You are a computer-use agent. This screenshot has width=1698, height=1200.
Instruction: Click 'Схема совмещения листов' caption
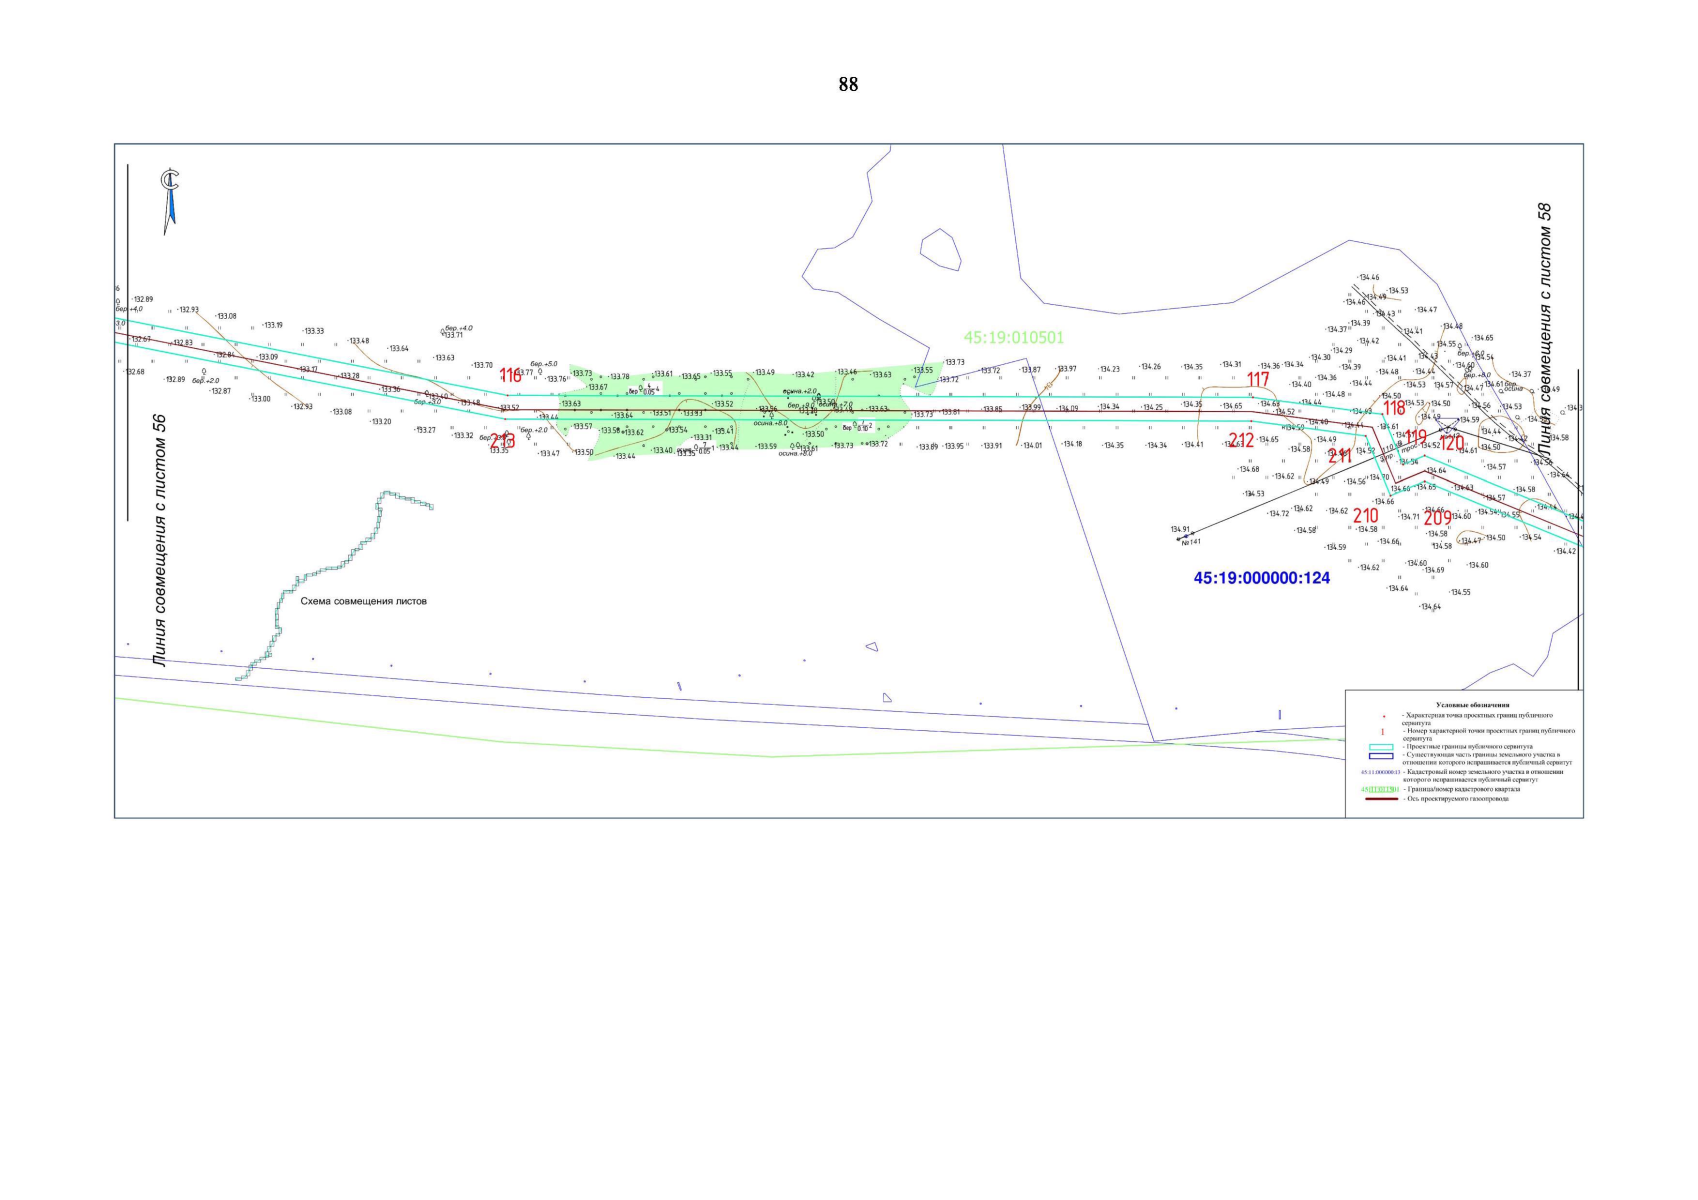click(x=363, y=602)
